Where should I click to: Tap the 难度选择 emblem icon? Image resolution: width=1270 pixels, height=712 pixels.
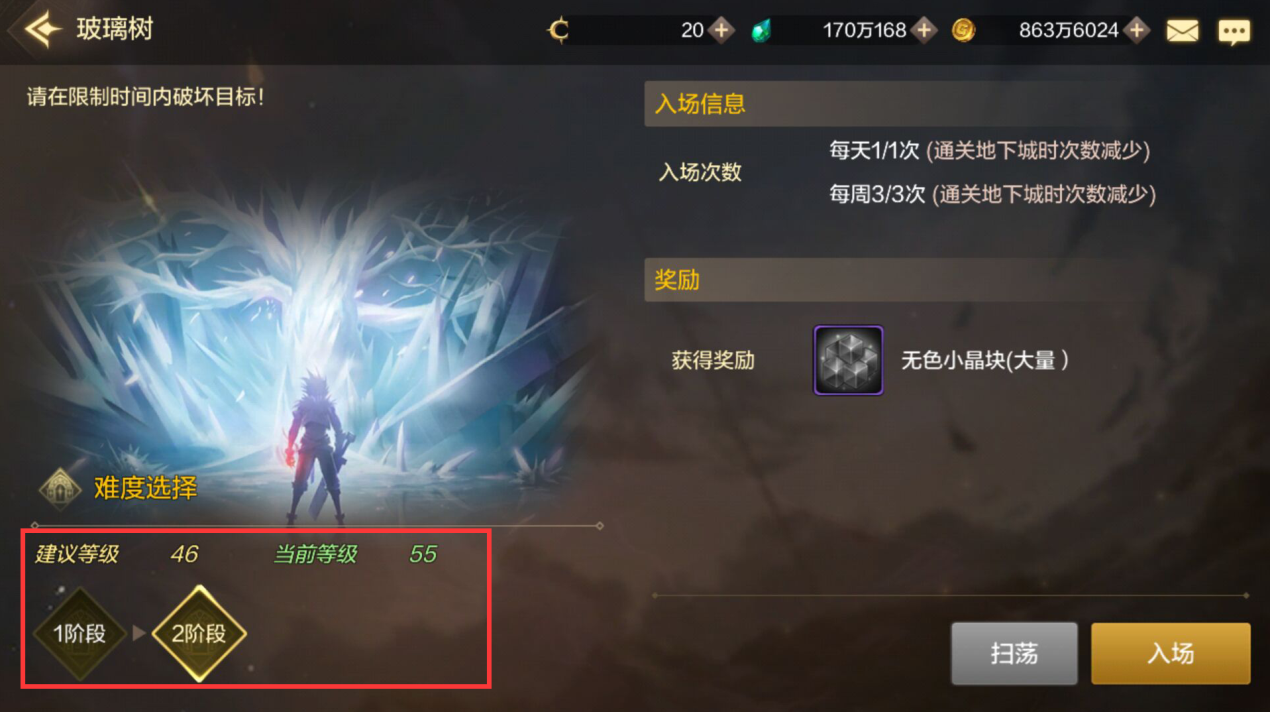coord(60,488)
